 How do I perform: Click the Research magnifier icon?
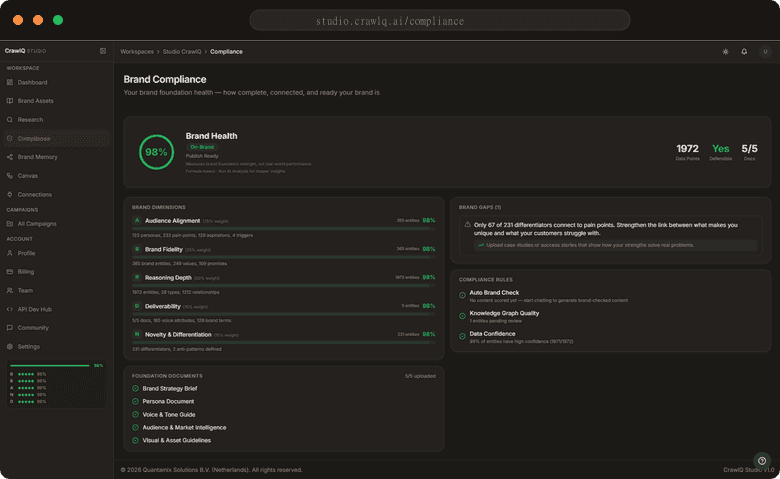[x=10, y=119]
